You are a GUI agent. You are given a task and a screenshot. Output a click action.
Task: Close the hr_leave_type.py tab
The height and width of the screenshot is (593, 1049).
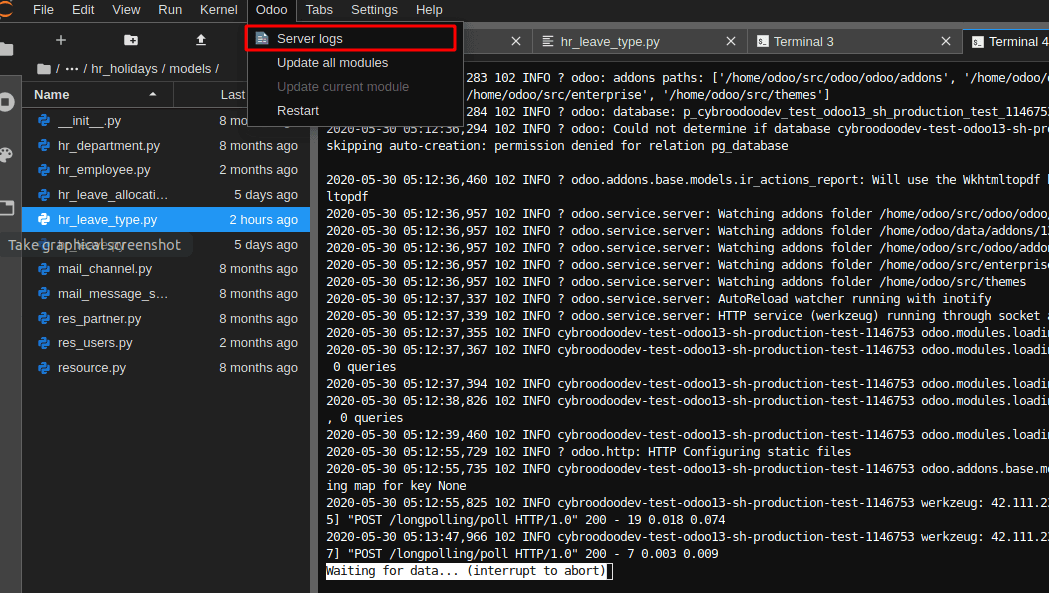tap(731, 41)
